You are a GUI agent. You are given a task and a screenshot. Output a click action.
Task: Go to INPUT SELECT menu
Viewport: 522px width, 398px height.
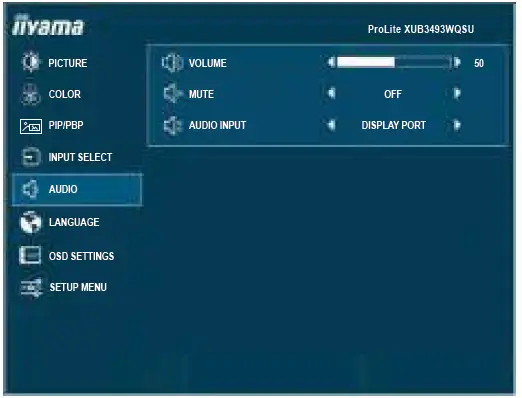pos(80,157)
